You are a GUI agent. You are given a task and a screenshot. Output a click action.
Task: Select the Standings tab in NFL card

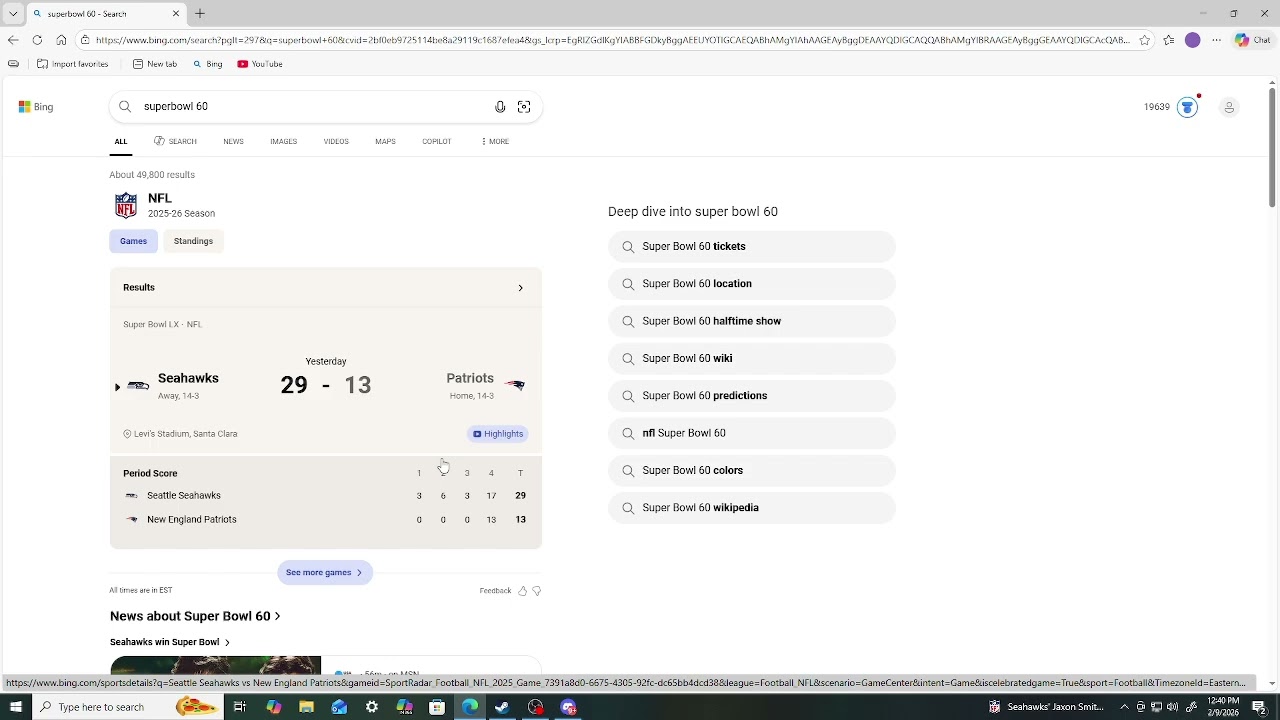[193, 241]
